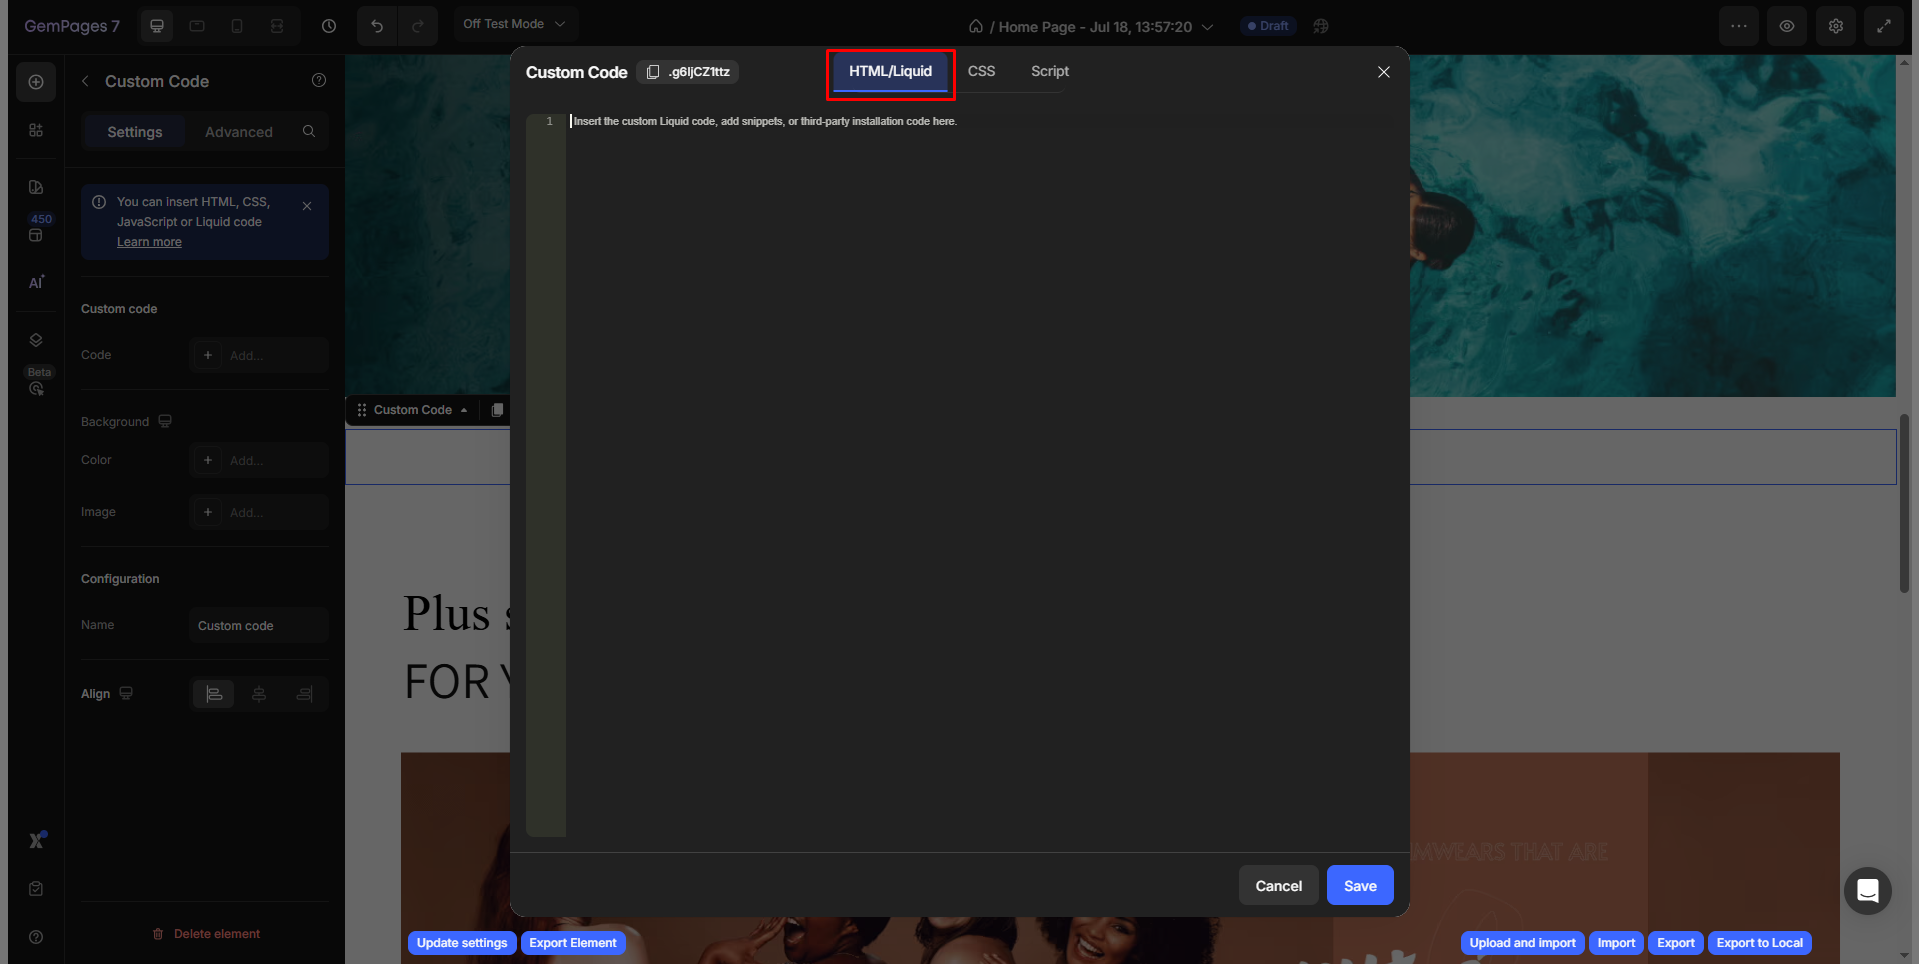
Task: Open the Learn more link
Action: pos(149,242)
